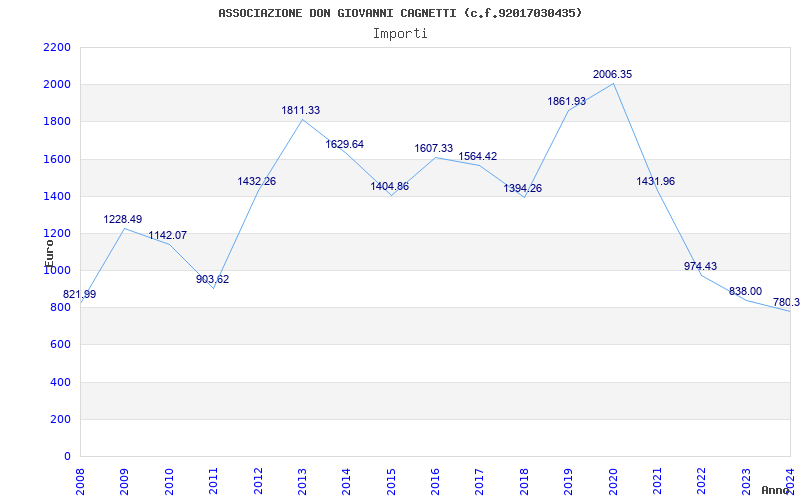Image resolution: width=800 pixels, height=500 pixels.
Task: Click the Importi subtitle
Action: [400, 34]
